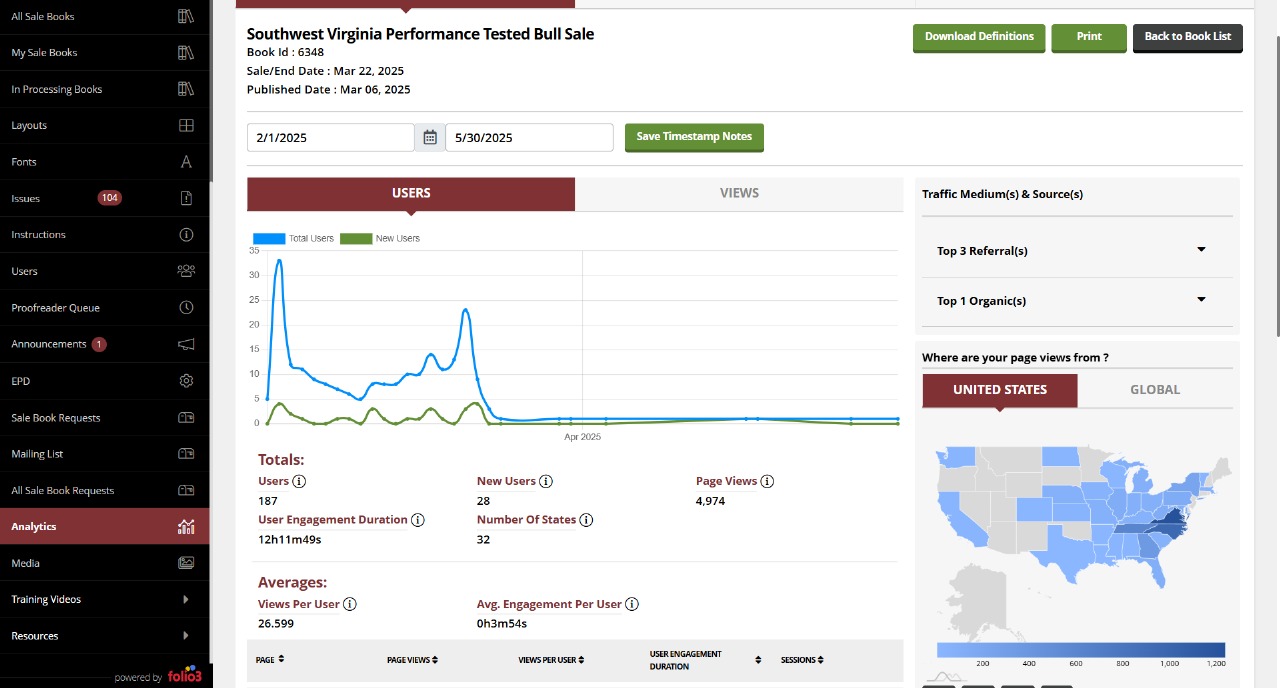Click info icon next to Views Per User
Screen dimensions: 1280x688
(350, 604)
